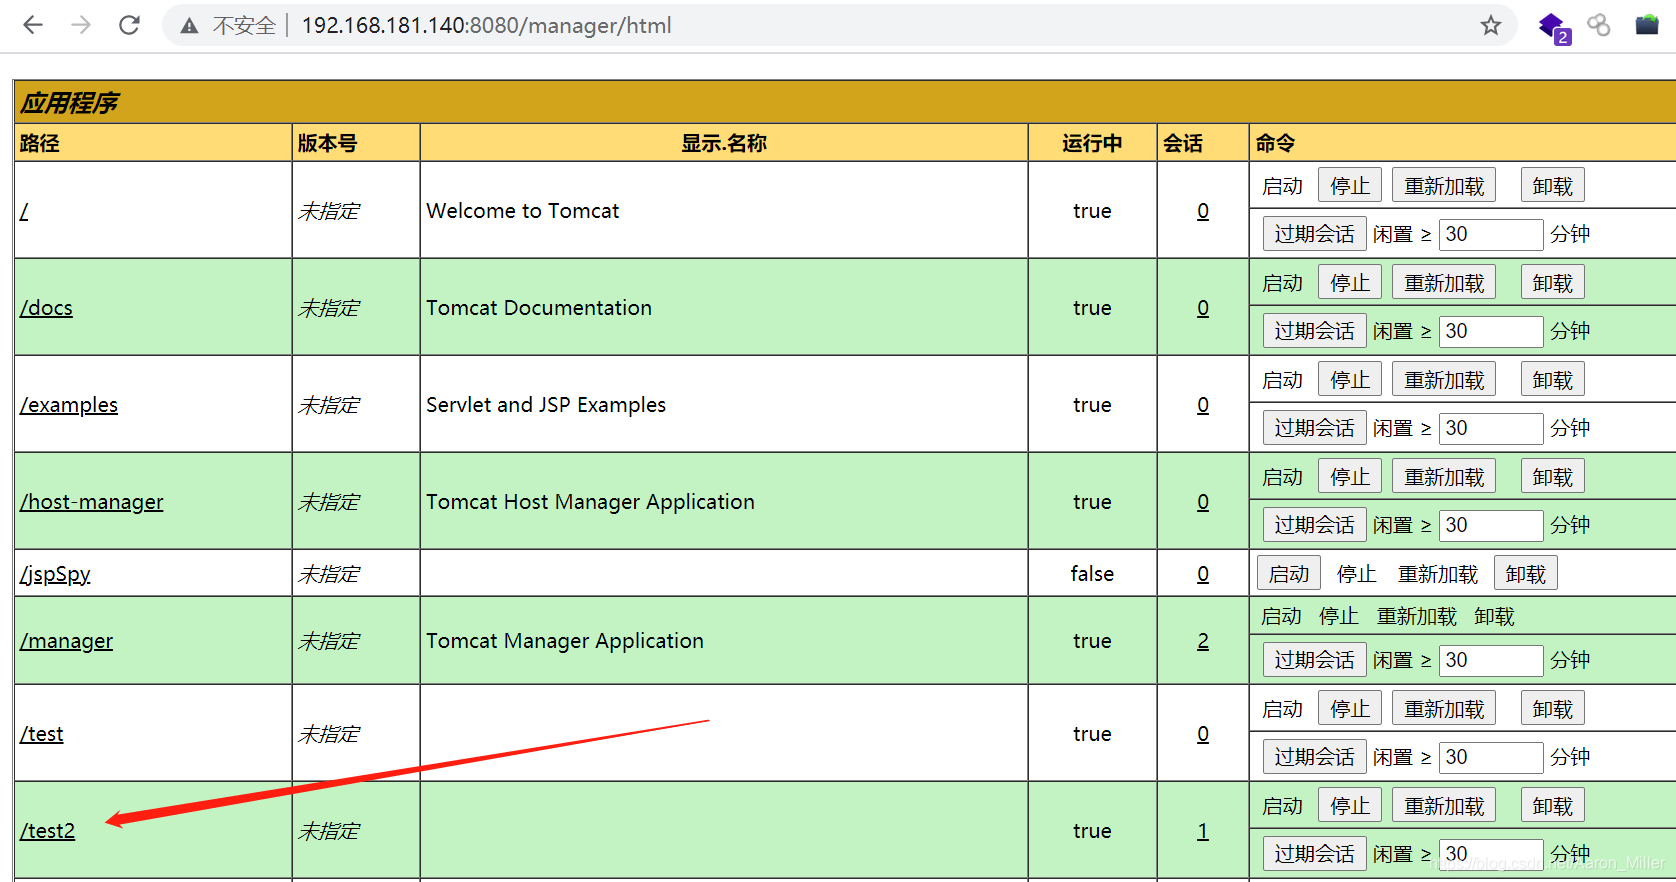Start the /jspSpy application
Screen dimensions: 1676x882
click(x=1289, y=574)
